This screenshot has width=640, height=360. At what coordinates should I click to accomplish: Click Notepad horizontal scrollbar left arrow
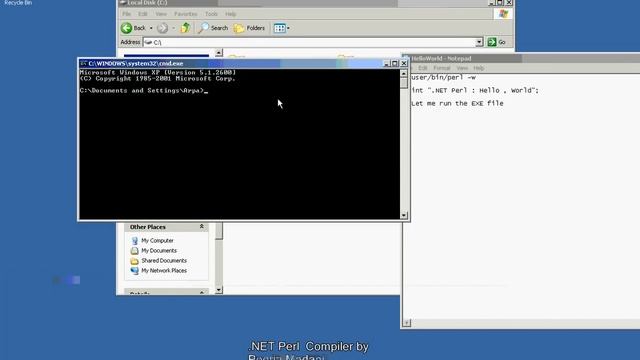(407, 322)
